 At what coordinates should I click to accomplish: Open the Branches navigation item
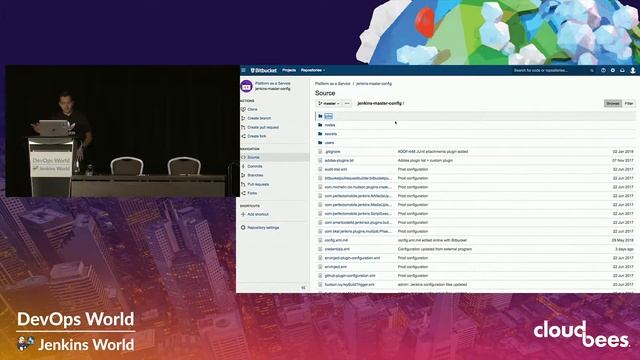[255, 175]
